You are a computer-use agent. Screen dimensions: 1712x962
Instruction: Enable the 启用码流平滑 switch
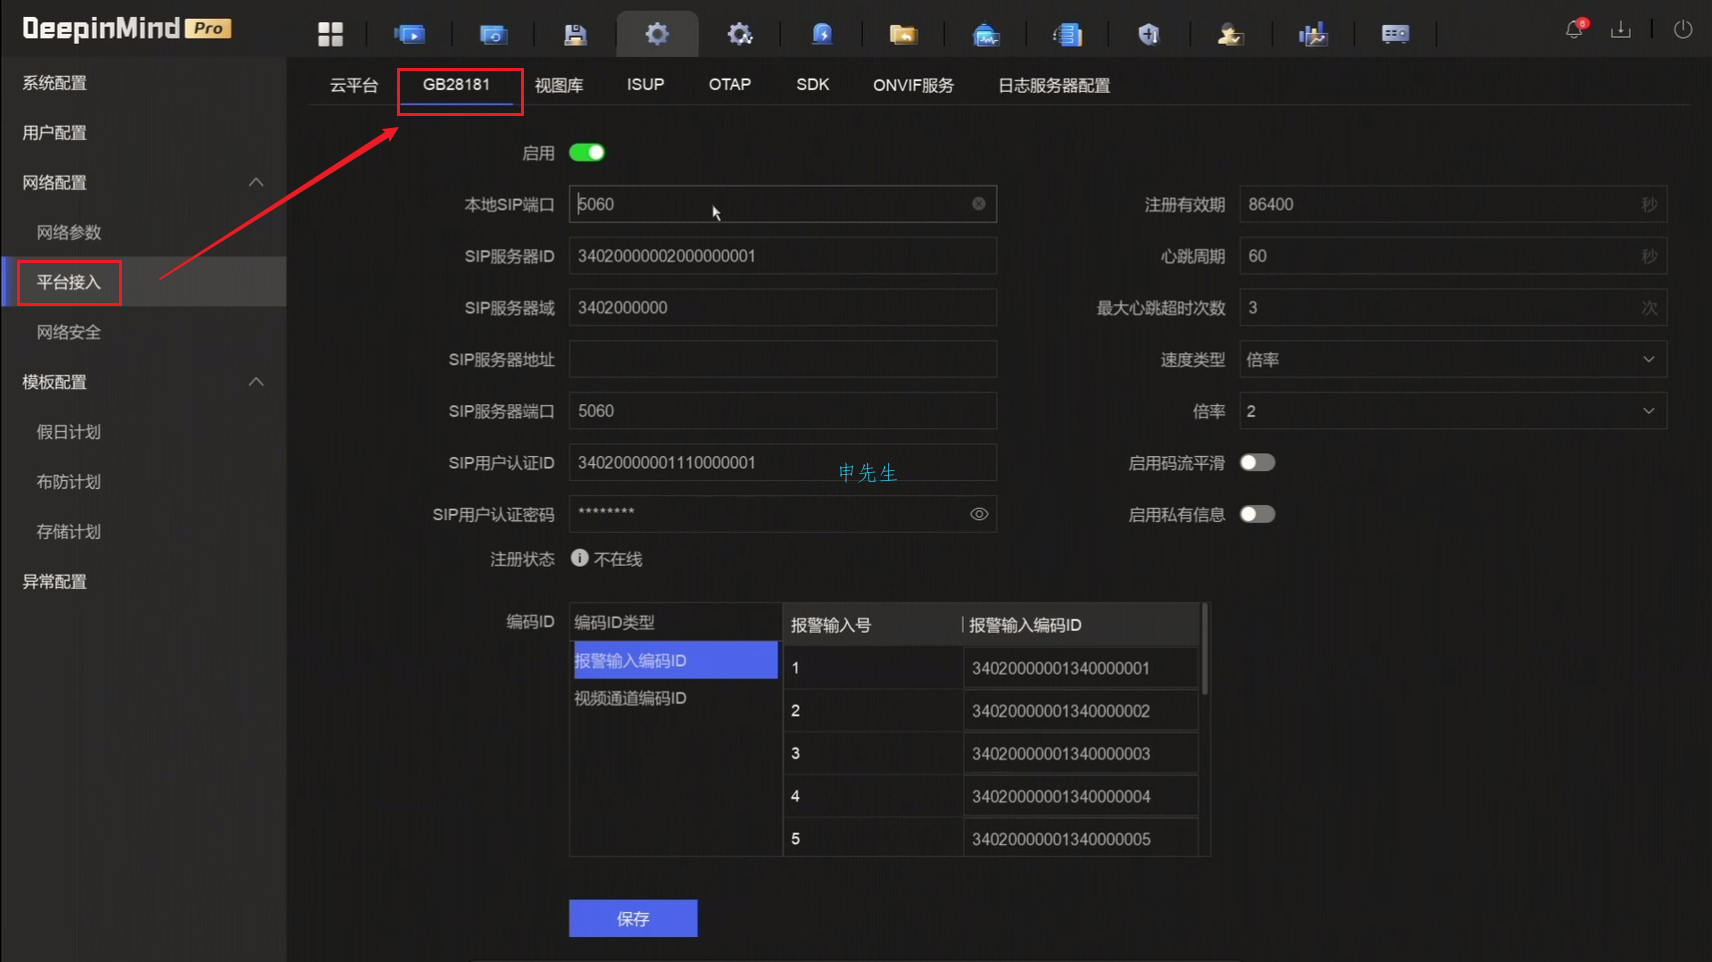1258,462
